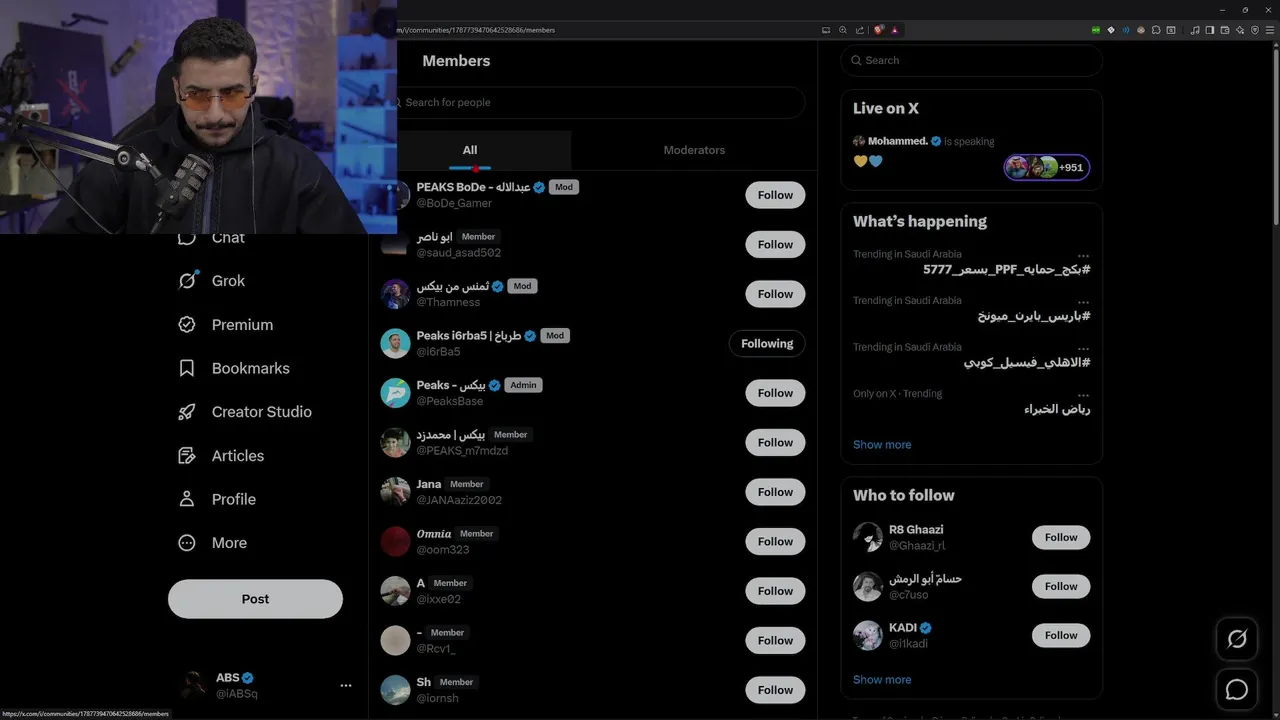Open Brave browser hamburger menu
The height and width of the screenshot is (720, 1280).
coord(1269,30)
